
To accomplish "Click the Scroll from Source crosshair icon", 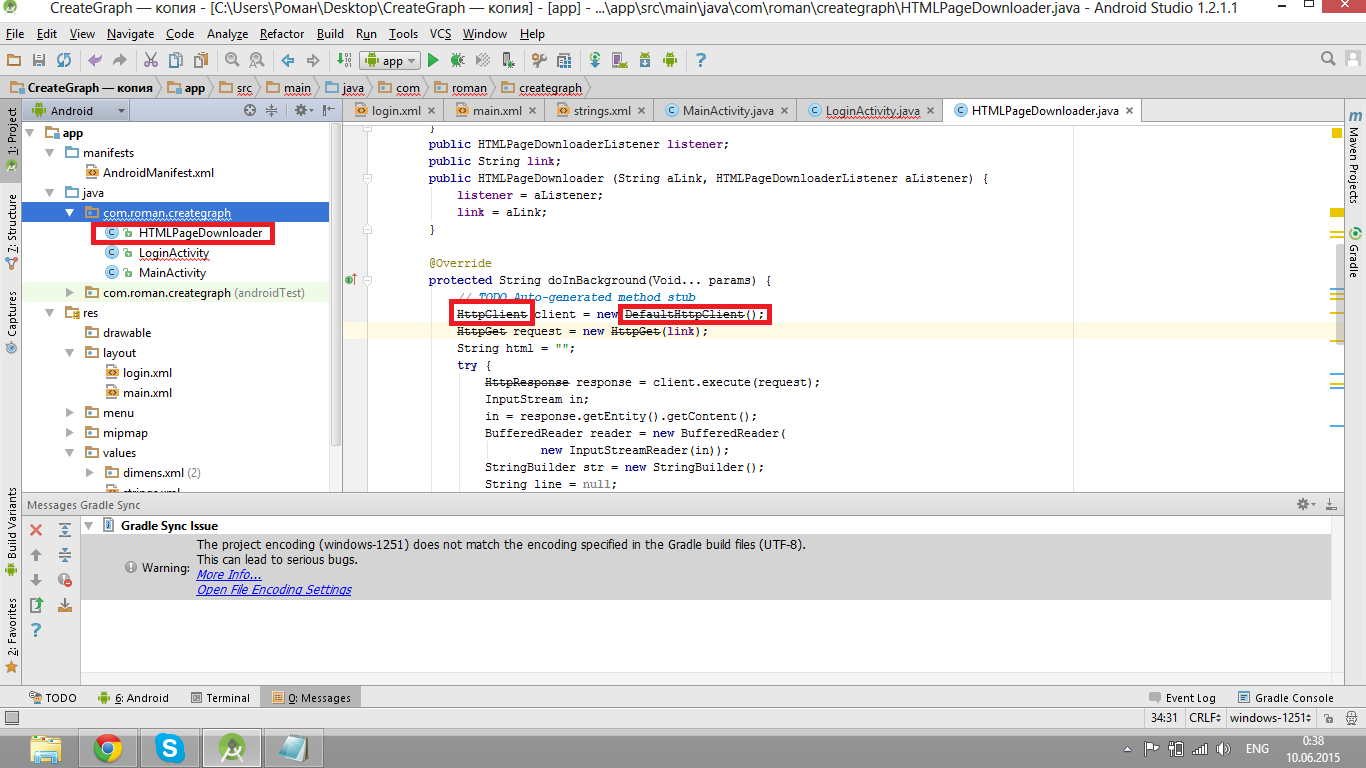I will [x=250, y=110].
